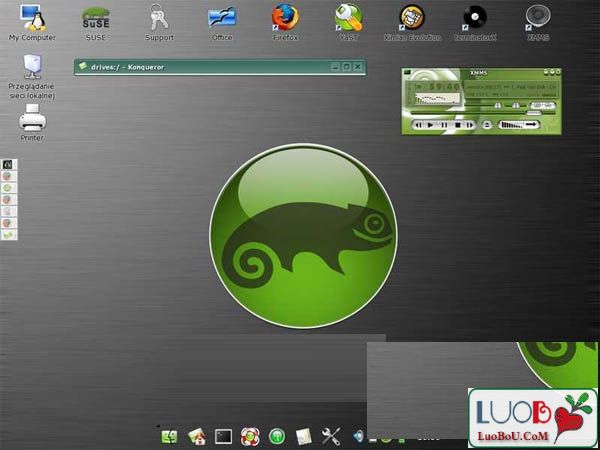This screenshot has height=450, width=600.
Task: Click the XMMS eject button
Action: pyautogui.click(x=487, y=125)
